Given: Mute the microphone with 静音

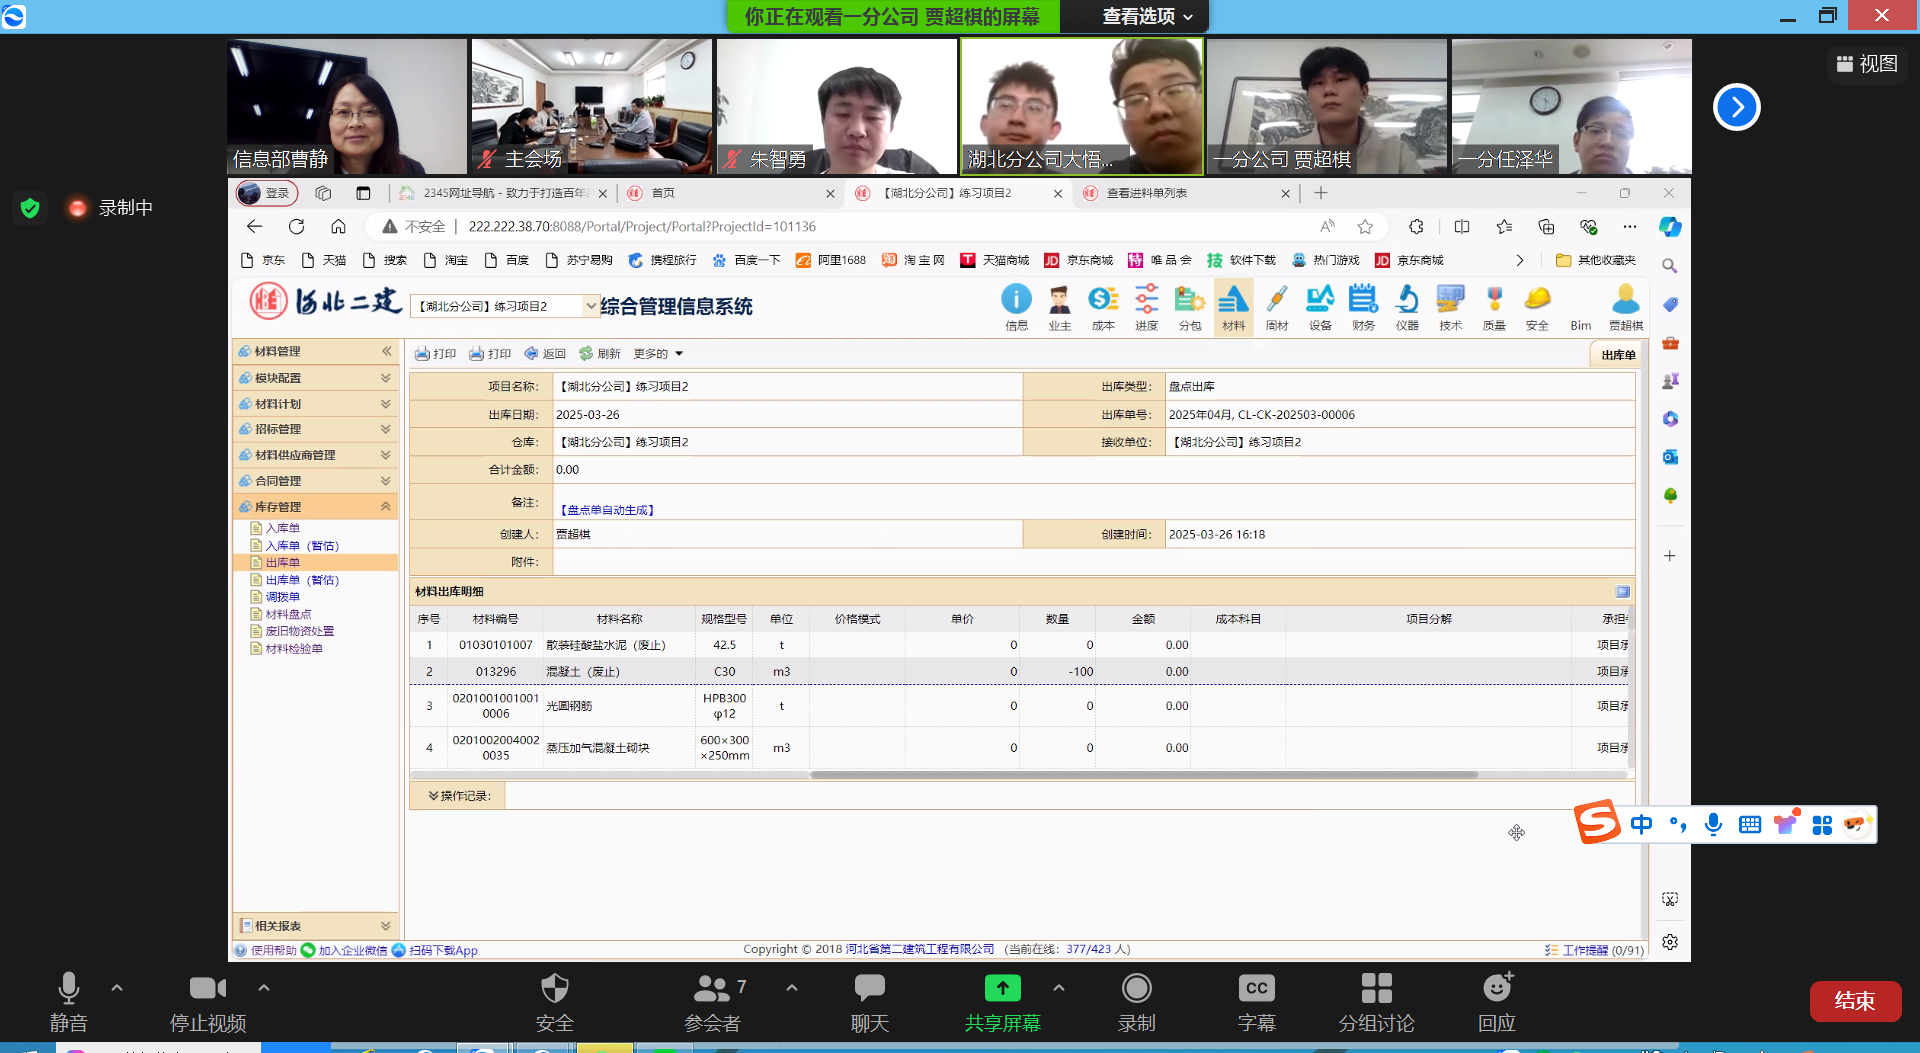Looking at the screenshot, I should (68, 1000).
